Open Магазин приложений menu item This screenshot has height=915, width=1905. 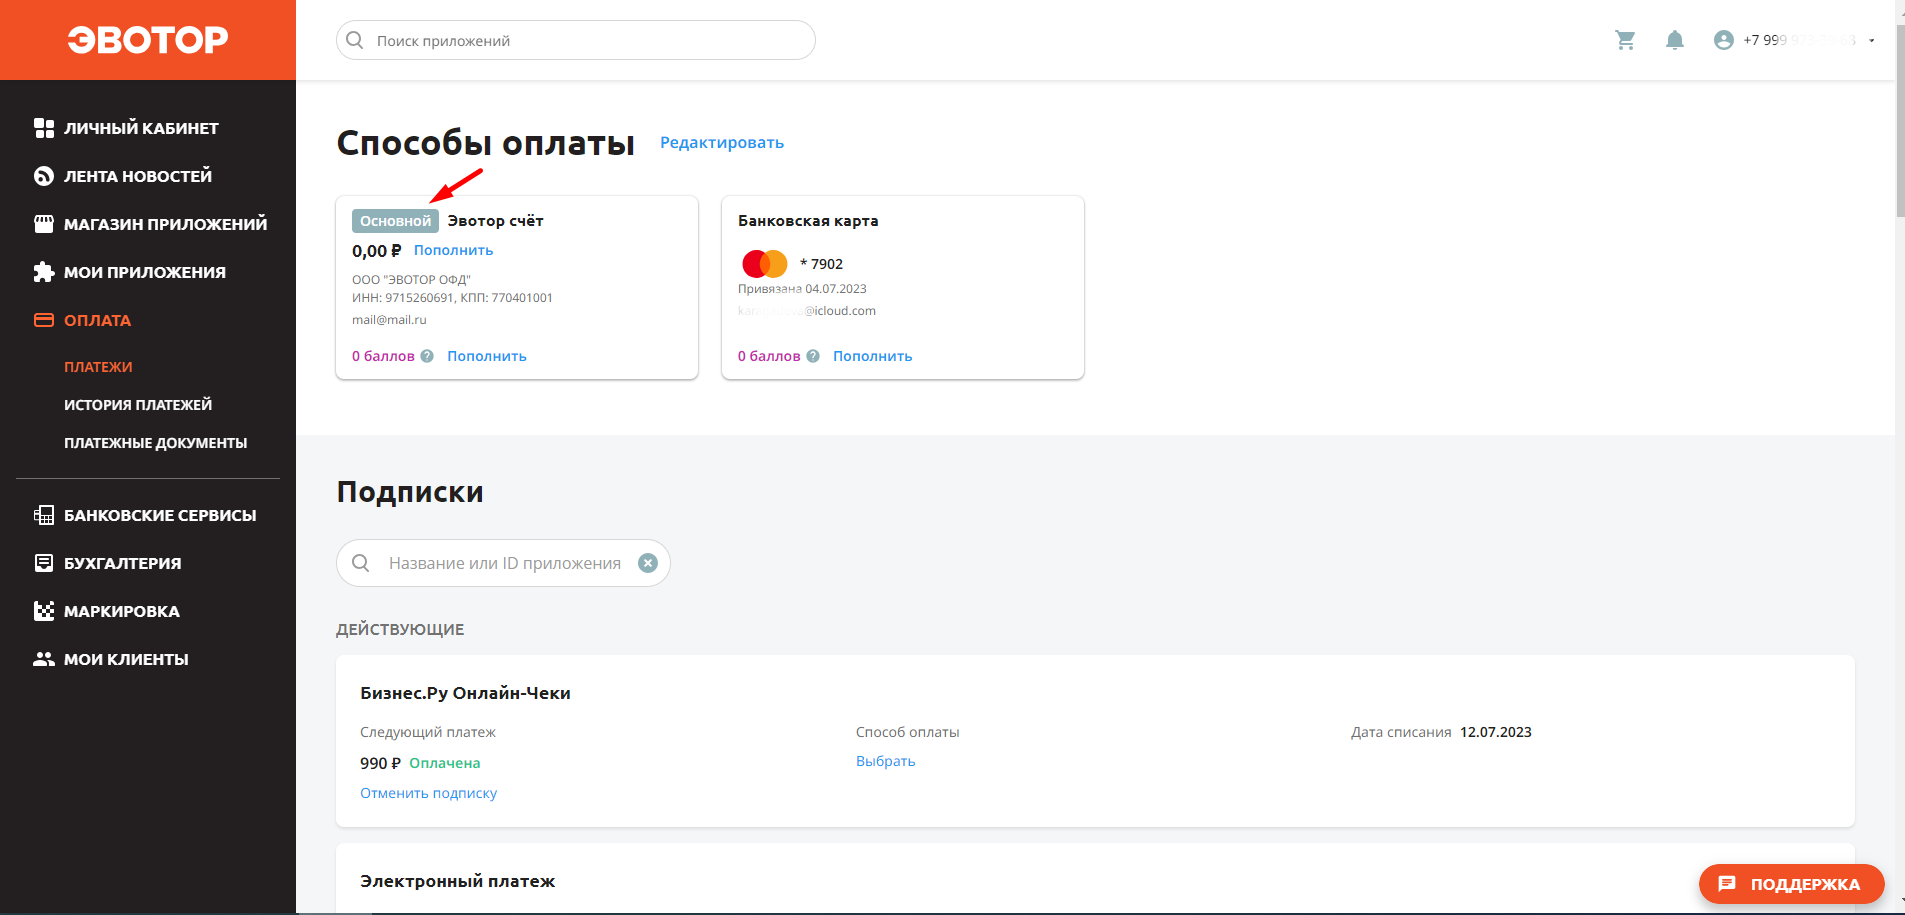point(166,224)
